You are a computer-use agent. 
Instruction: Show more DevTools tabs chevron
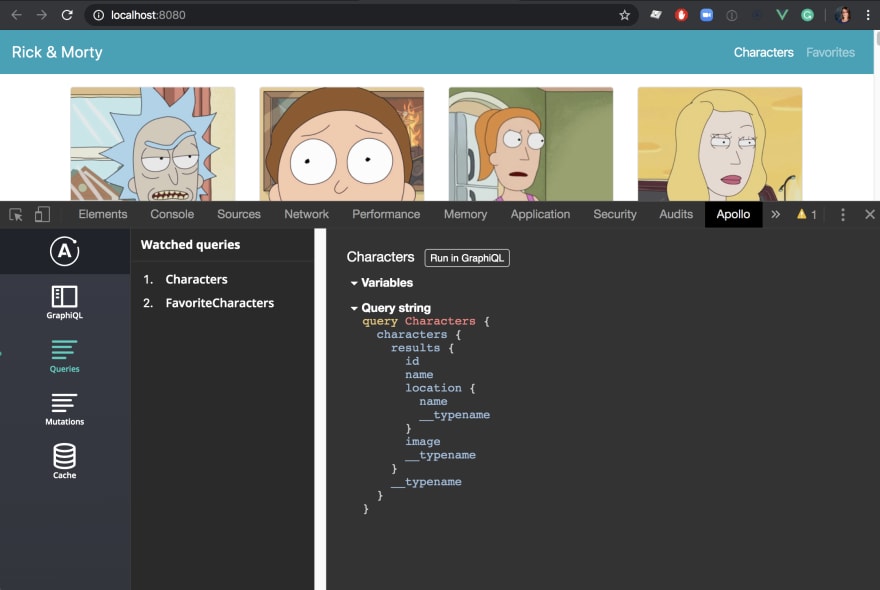click(x=775, y=214)
